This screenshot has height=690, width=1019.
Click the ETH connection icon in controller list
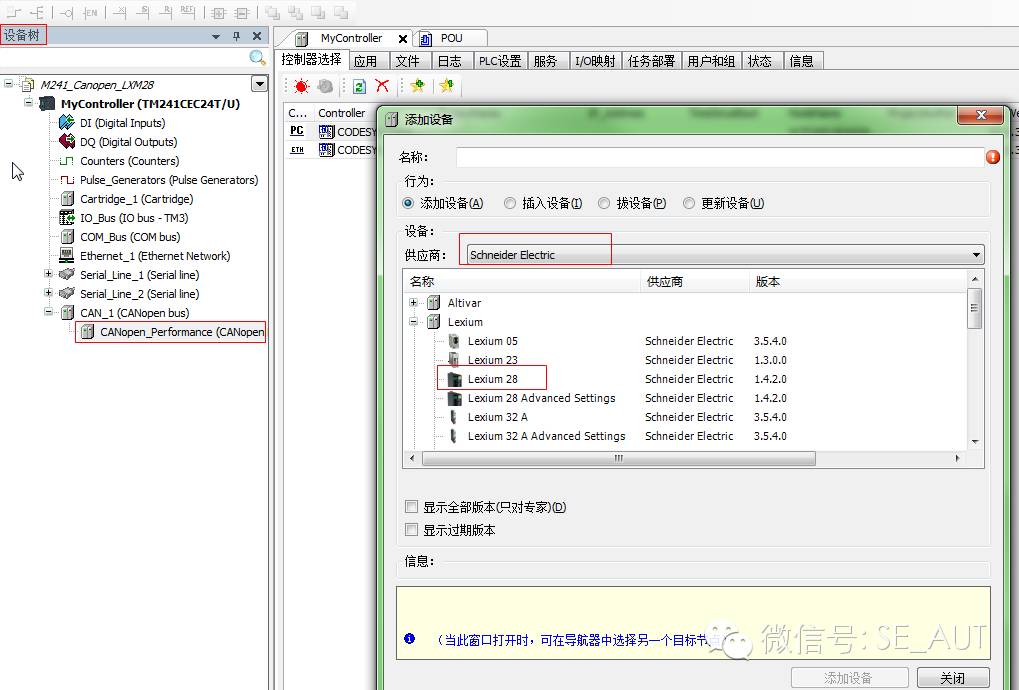pos(297,150)
